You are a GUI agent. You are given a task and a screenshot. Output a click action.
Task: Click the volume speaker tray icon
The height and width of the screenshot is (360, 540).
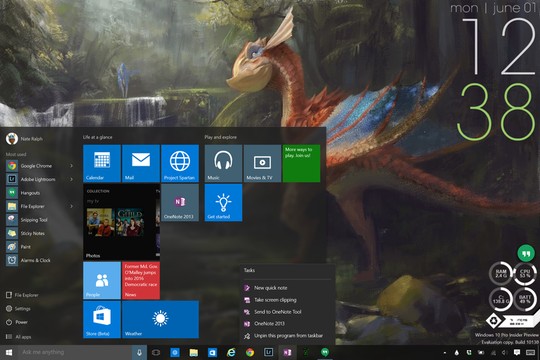[504, 353]
